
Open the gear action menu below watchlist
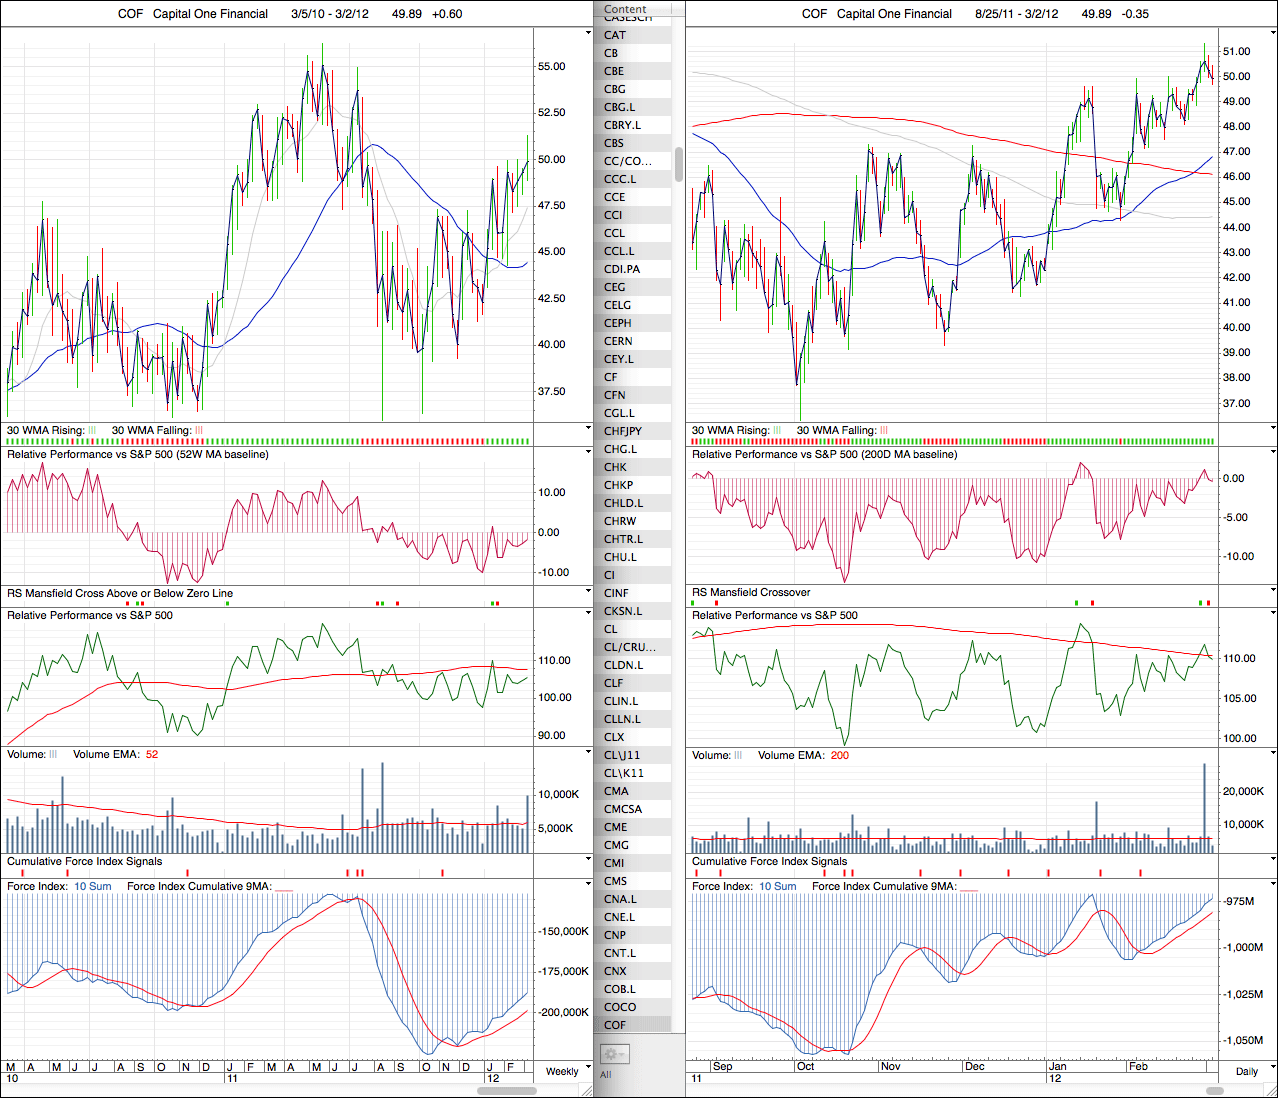[613, 1054]
